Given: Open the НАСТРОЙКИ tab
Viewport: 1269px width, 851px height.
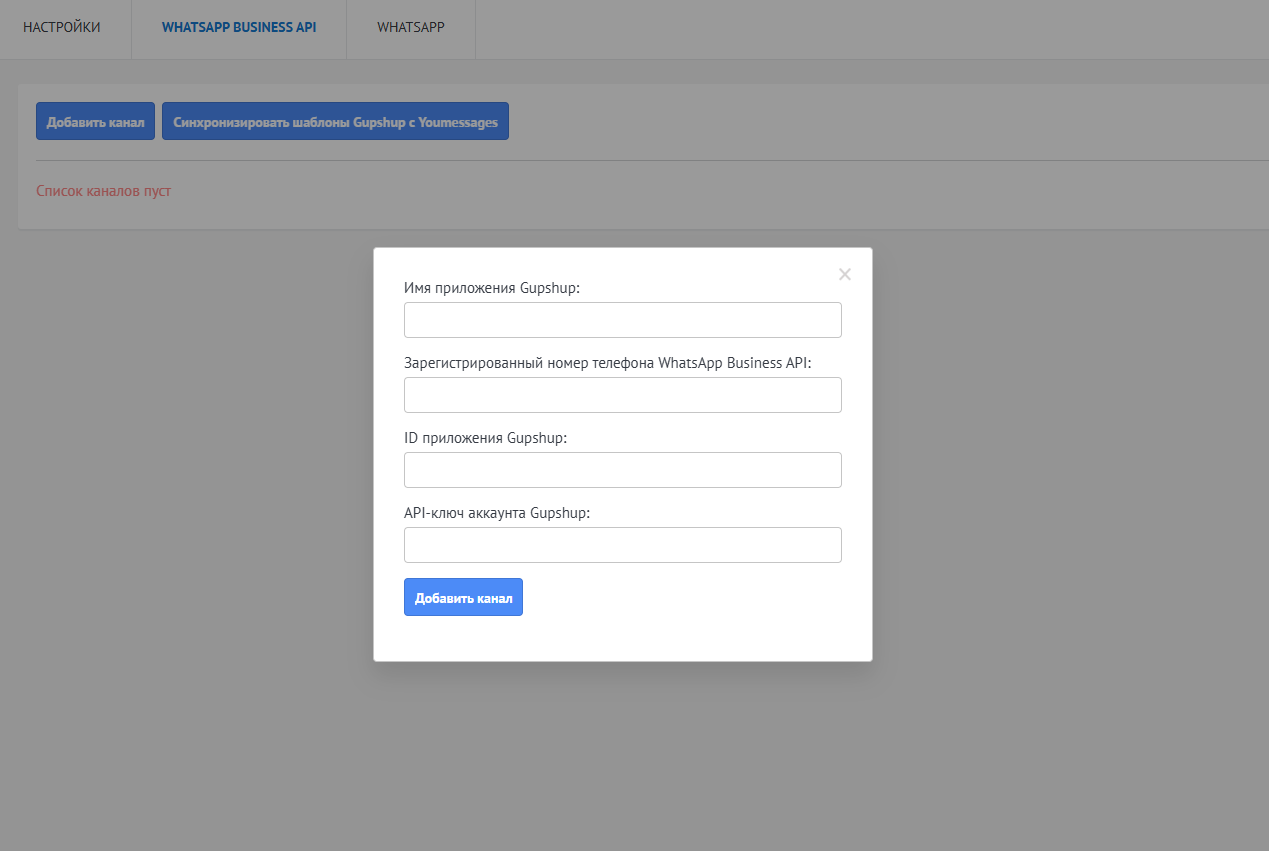Looking at the screenshot, I should (62, 28).
